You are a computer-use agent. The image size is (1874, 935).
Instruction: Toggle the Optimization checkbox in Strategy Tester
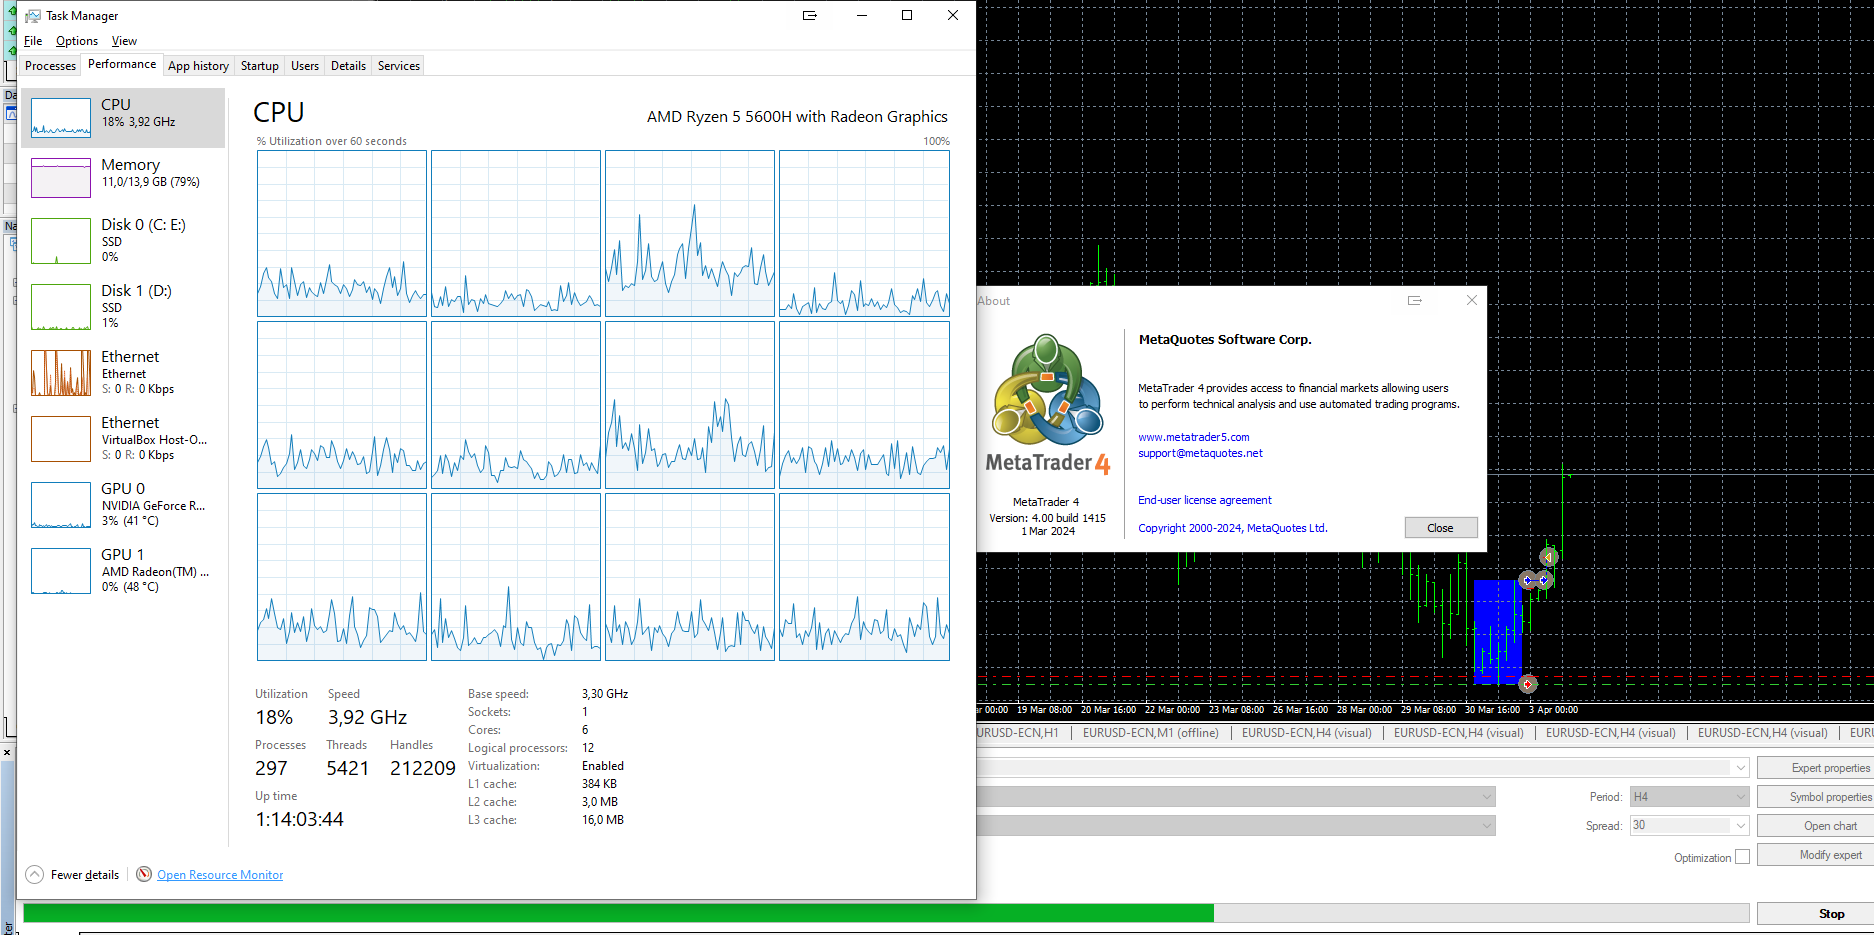(x=1742, y=857)
